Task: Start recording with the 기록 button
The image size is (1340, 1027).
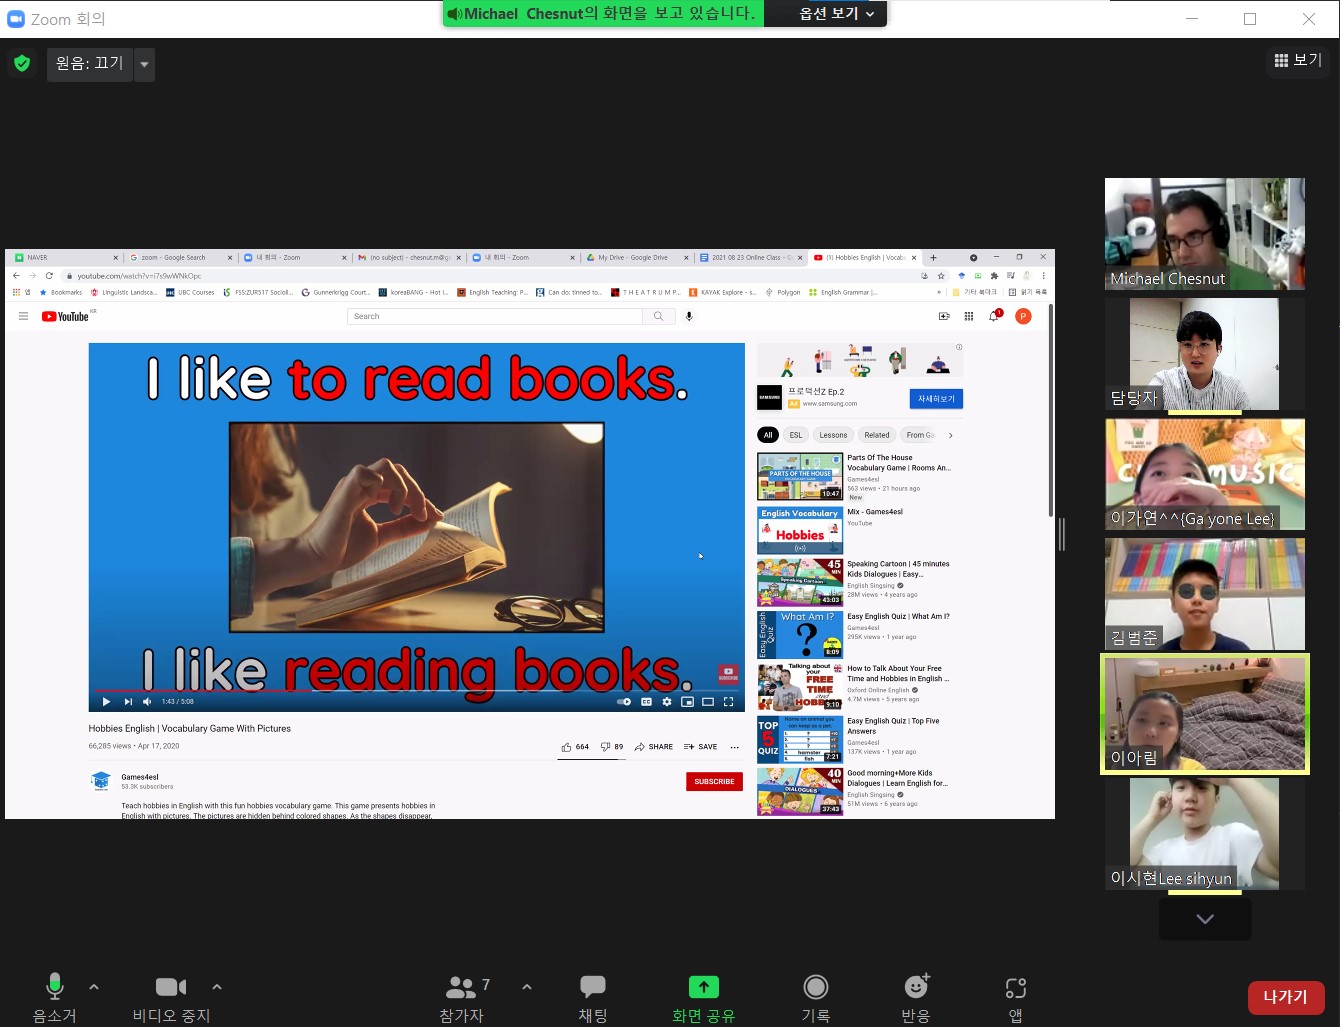Action: (816, 998)
